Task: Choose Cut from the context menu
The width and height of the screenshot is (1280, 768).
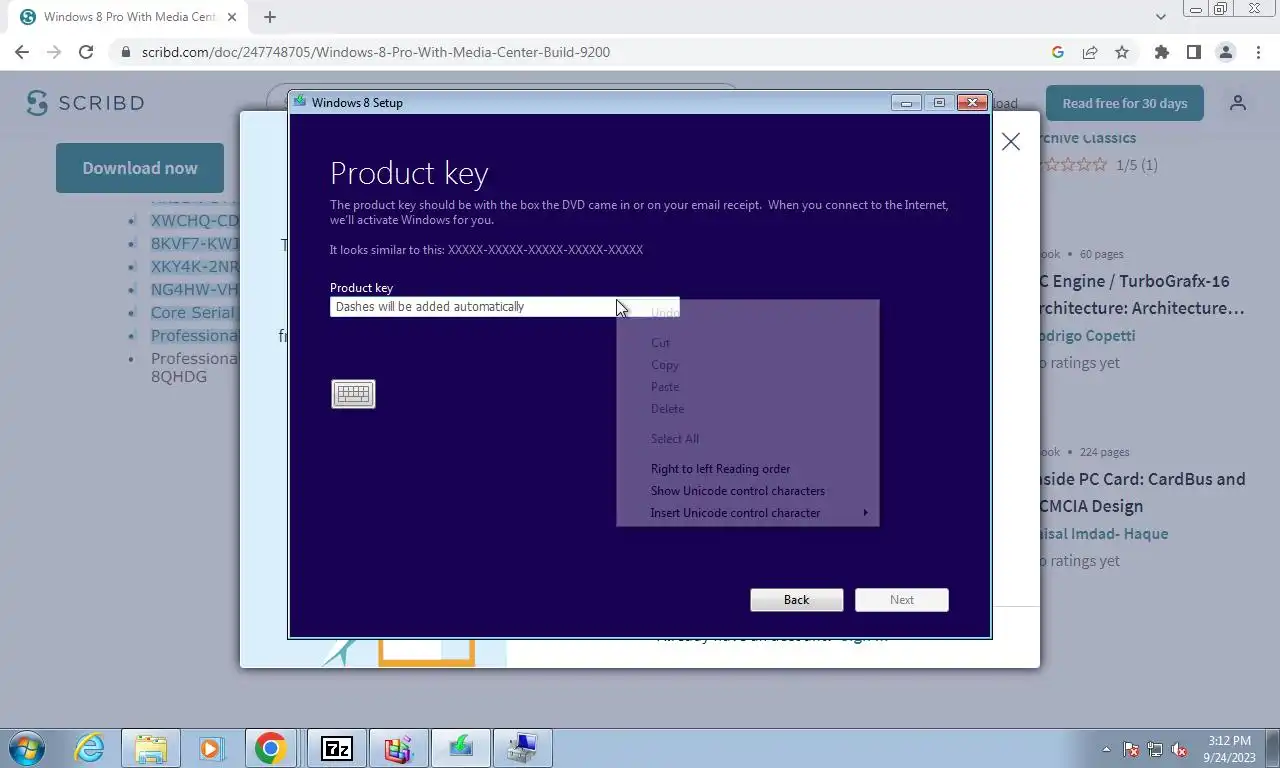Action: pyautogui.click(x=660, y=343)
